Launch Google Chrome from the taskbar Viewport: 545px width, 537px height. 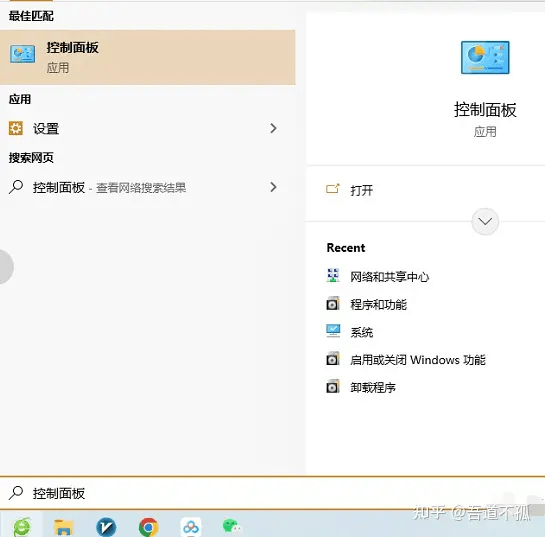[148, 527]
